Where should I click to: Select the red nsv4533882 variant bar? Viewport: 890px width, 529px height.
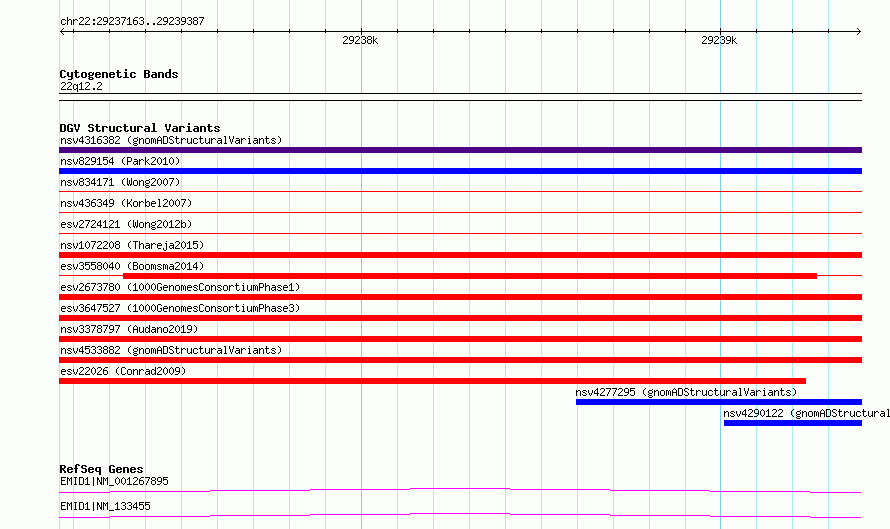coord(460,360)
